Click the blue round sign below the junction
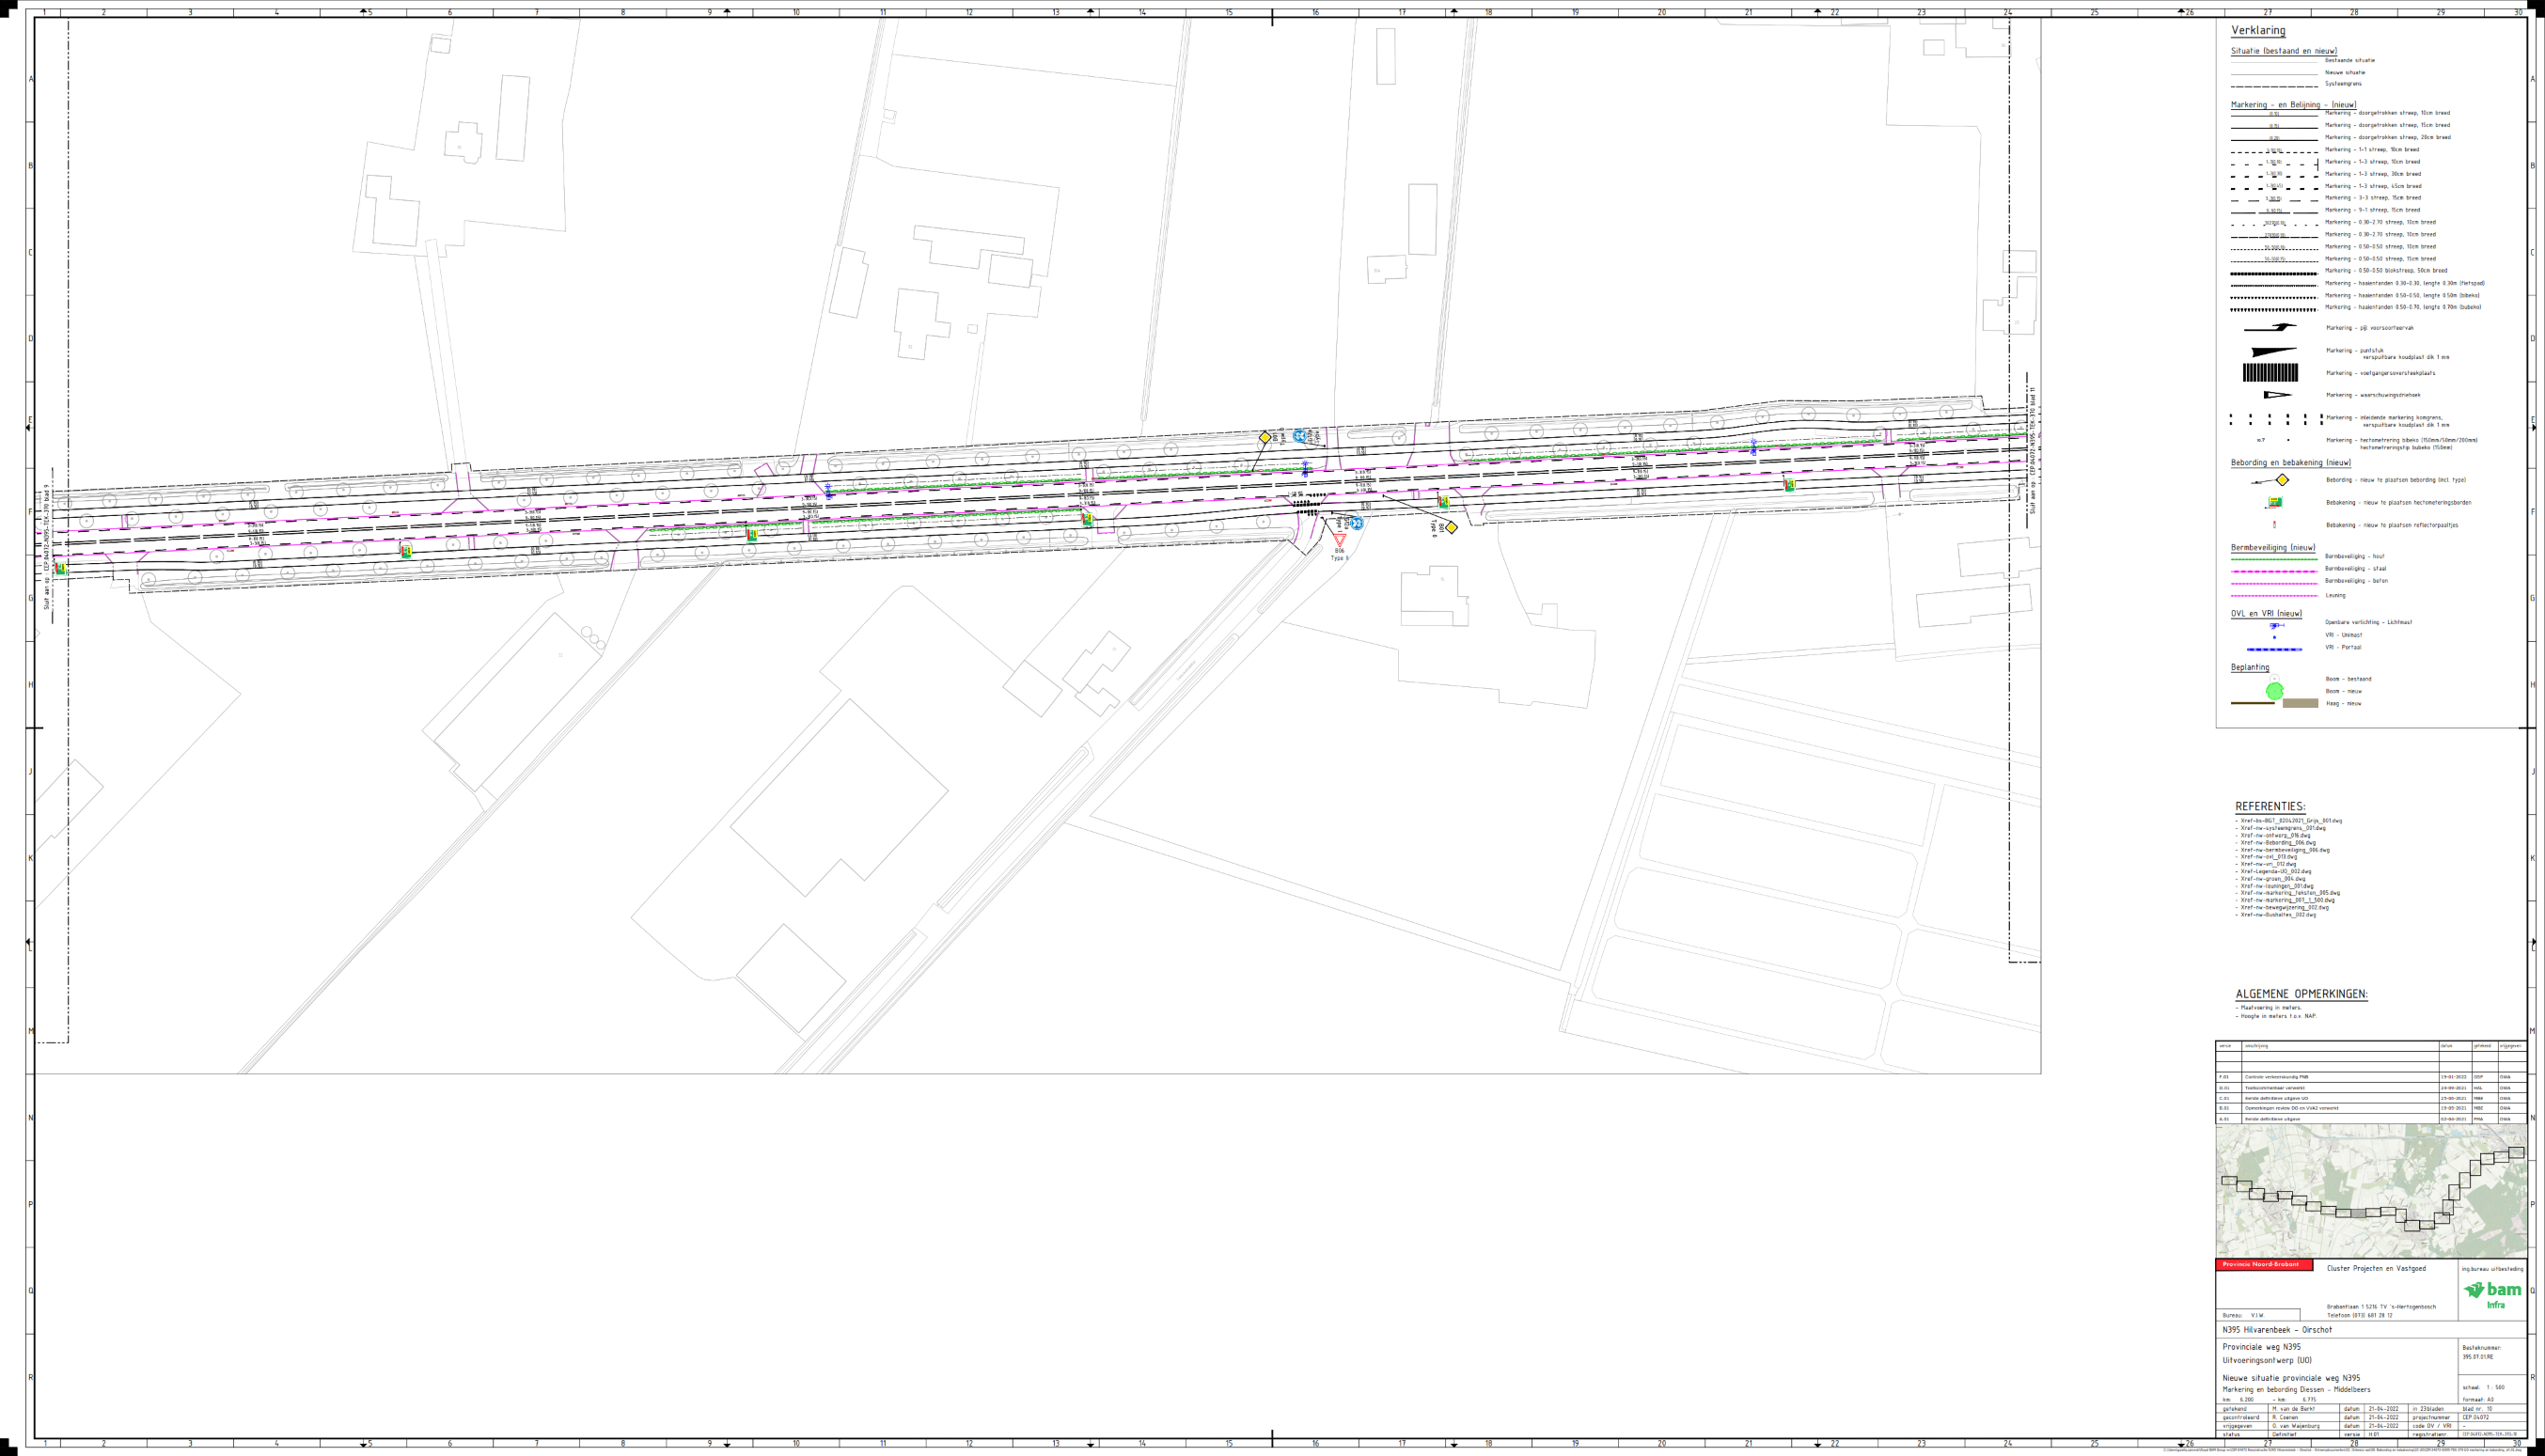Screen dimensions: 2545x1456 pyautogui.click(x=1357, y=523)
